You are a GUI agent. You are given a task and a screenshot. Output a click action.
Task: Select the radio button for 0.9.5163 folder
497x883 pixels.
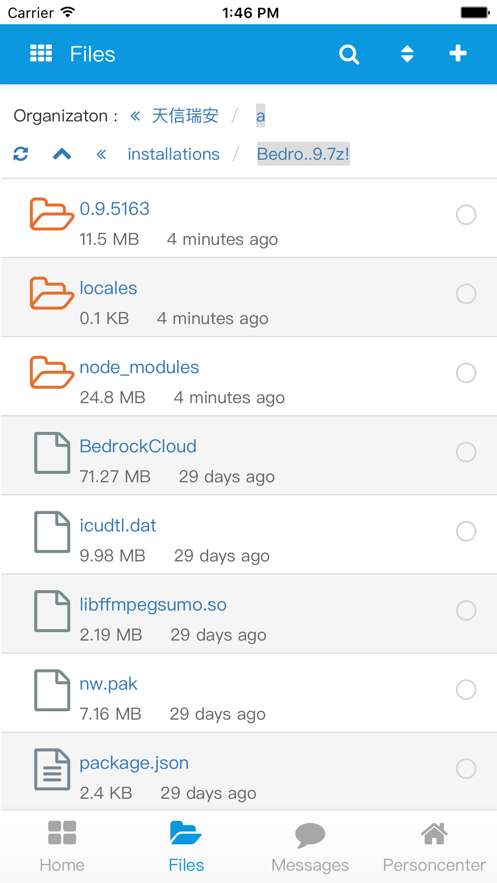(x=466, y=215)
